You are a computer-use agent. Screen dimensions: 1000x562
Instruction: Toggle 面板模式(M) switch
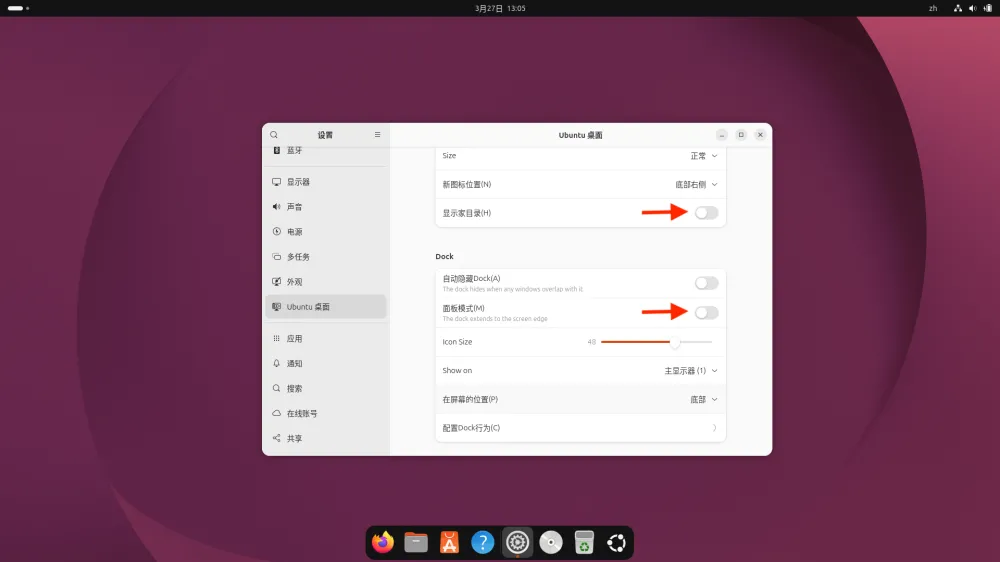706,313
